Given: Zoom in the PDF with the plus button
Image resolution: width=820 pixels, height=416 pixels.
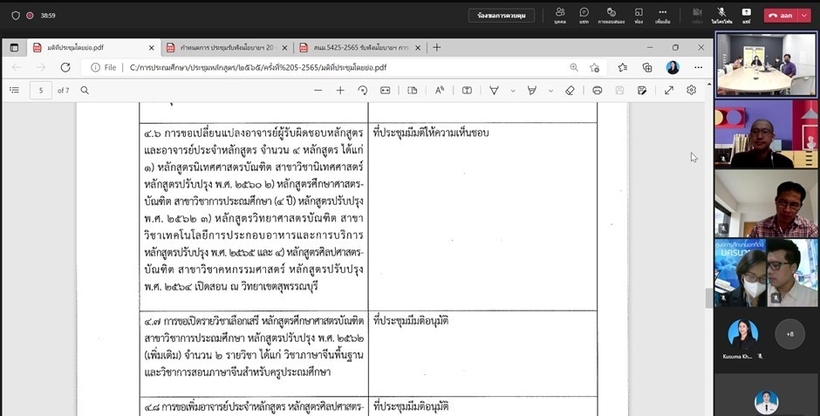Looking at the screenshot, I should pyautogui.click(x=340, y=91).
